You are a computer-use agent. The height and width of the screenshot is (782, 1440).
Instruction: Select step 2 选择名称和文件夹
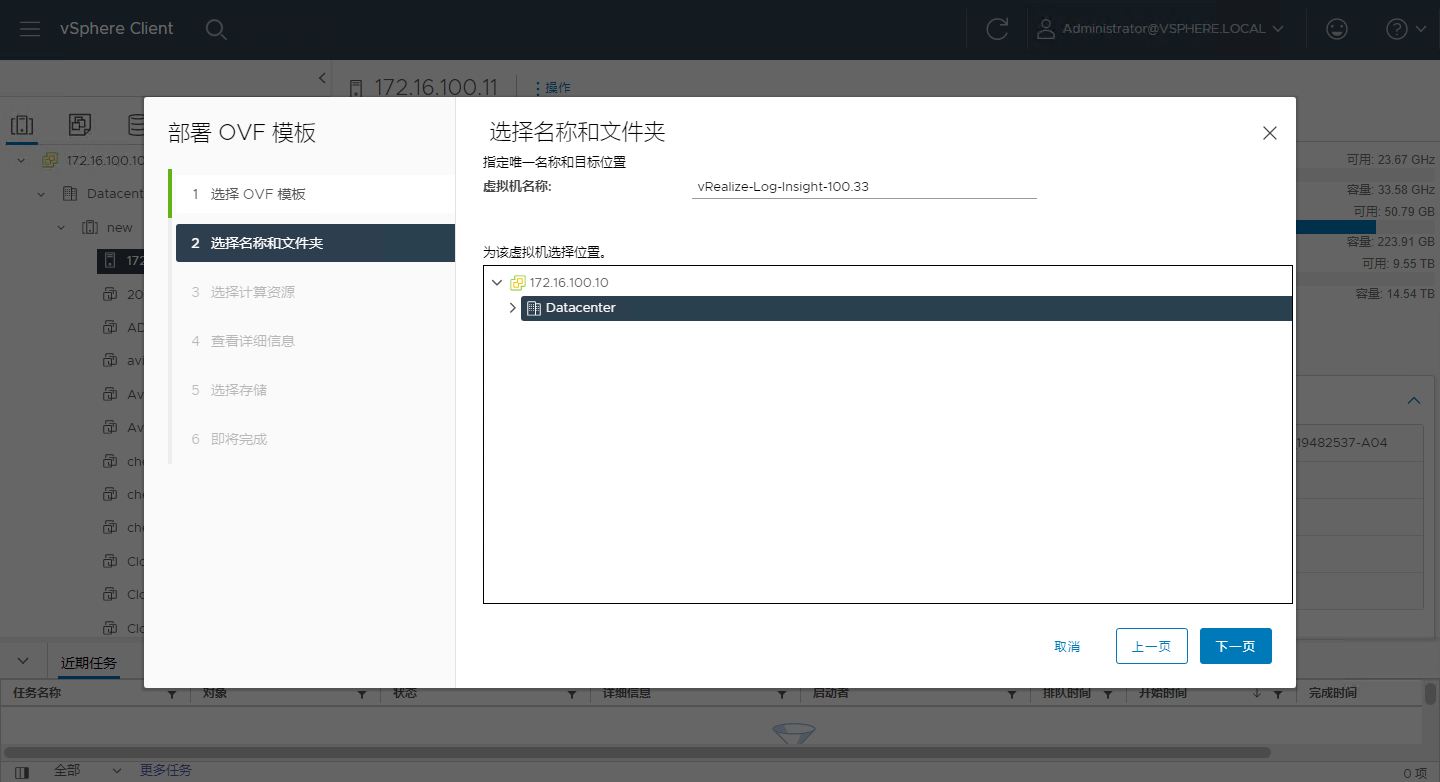(x=266, y=243)
